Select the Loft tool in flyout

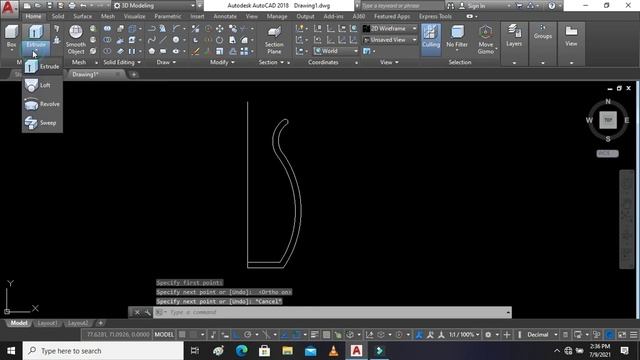point(42,85)
